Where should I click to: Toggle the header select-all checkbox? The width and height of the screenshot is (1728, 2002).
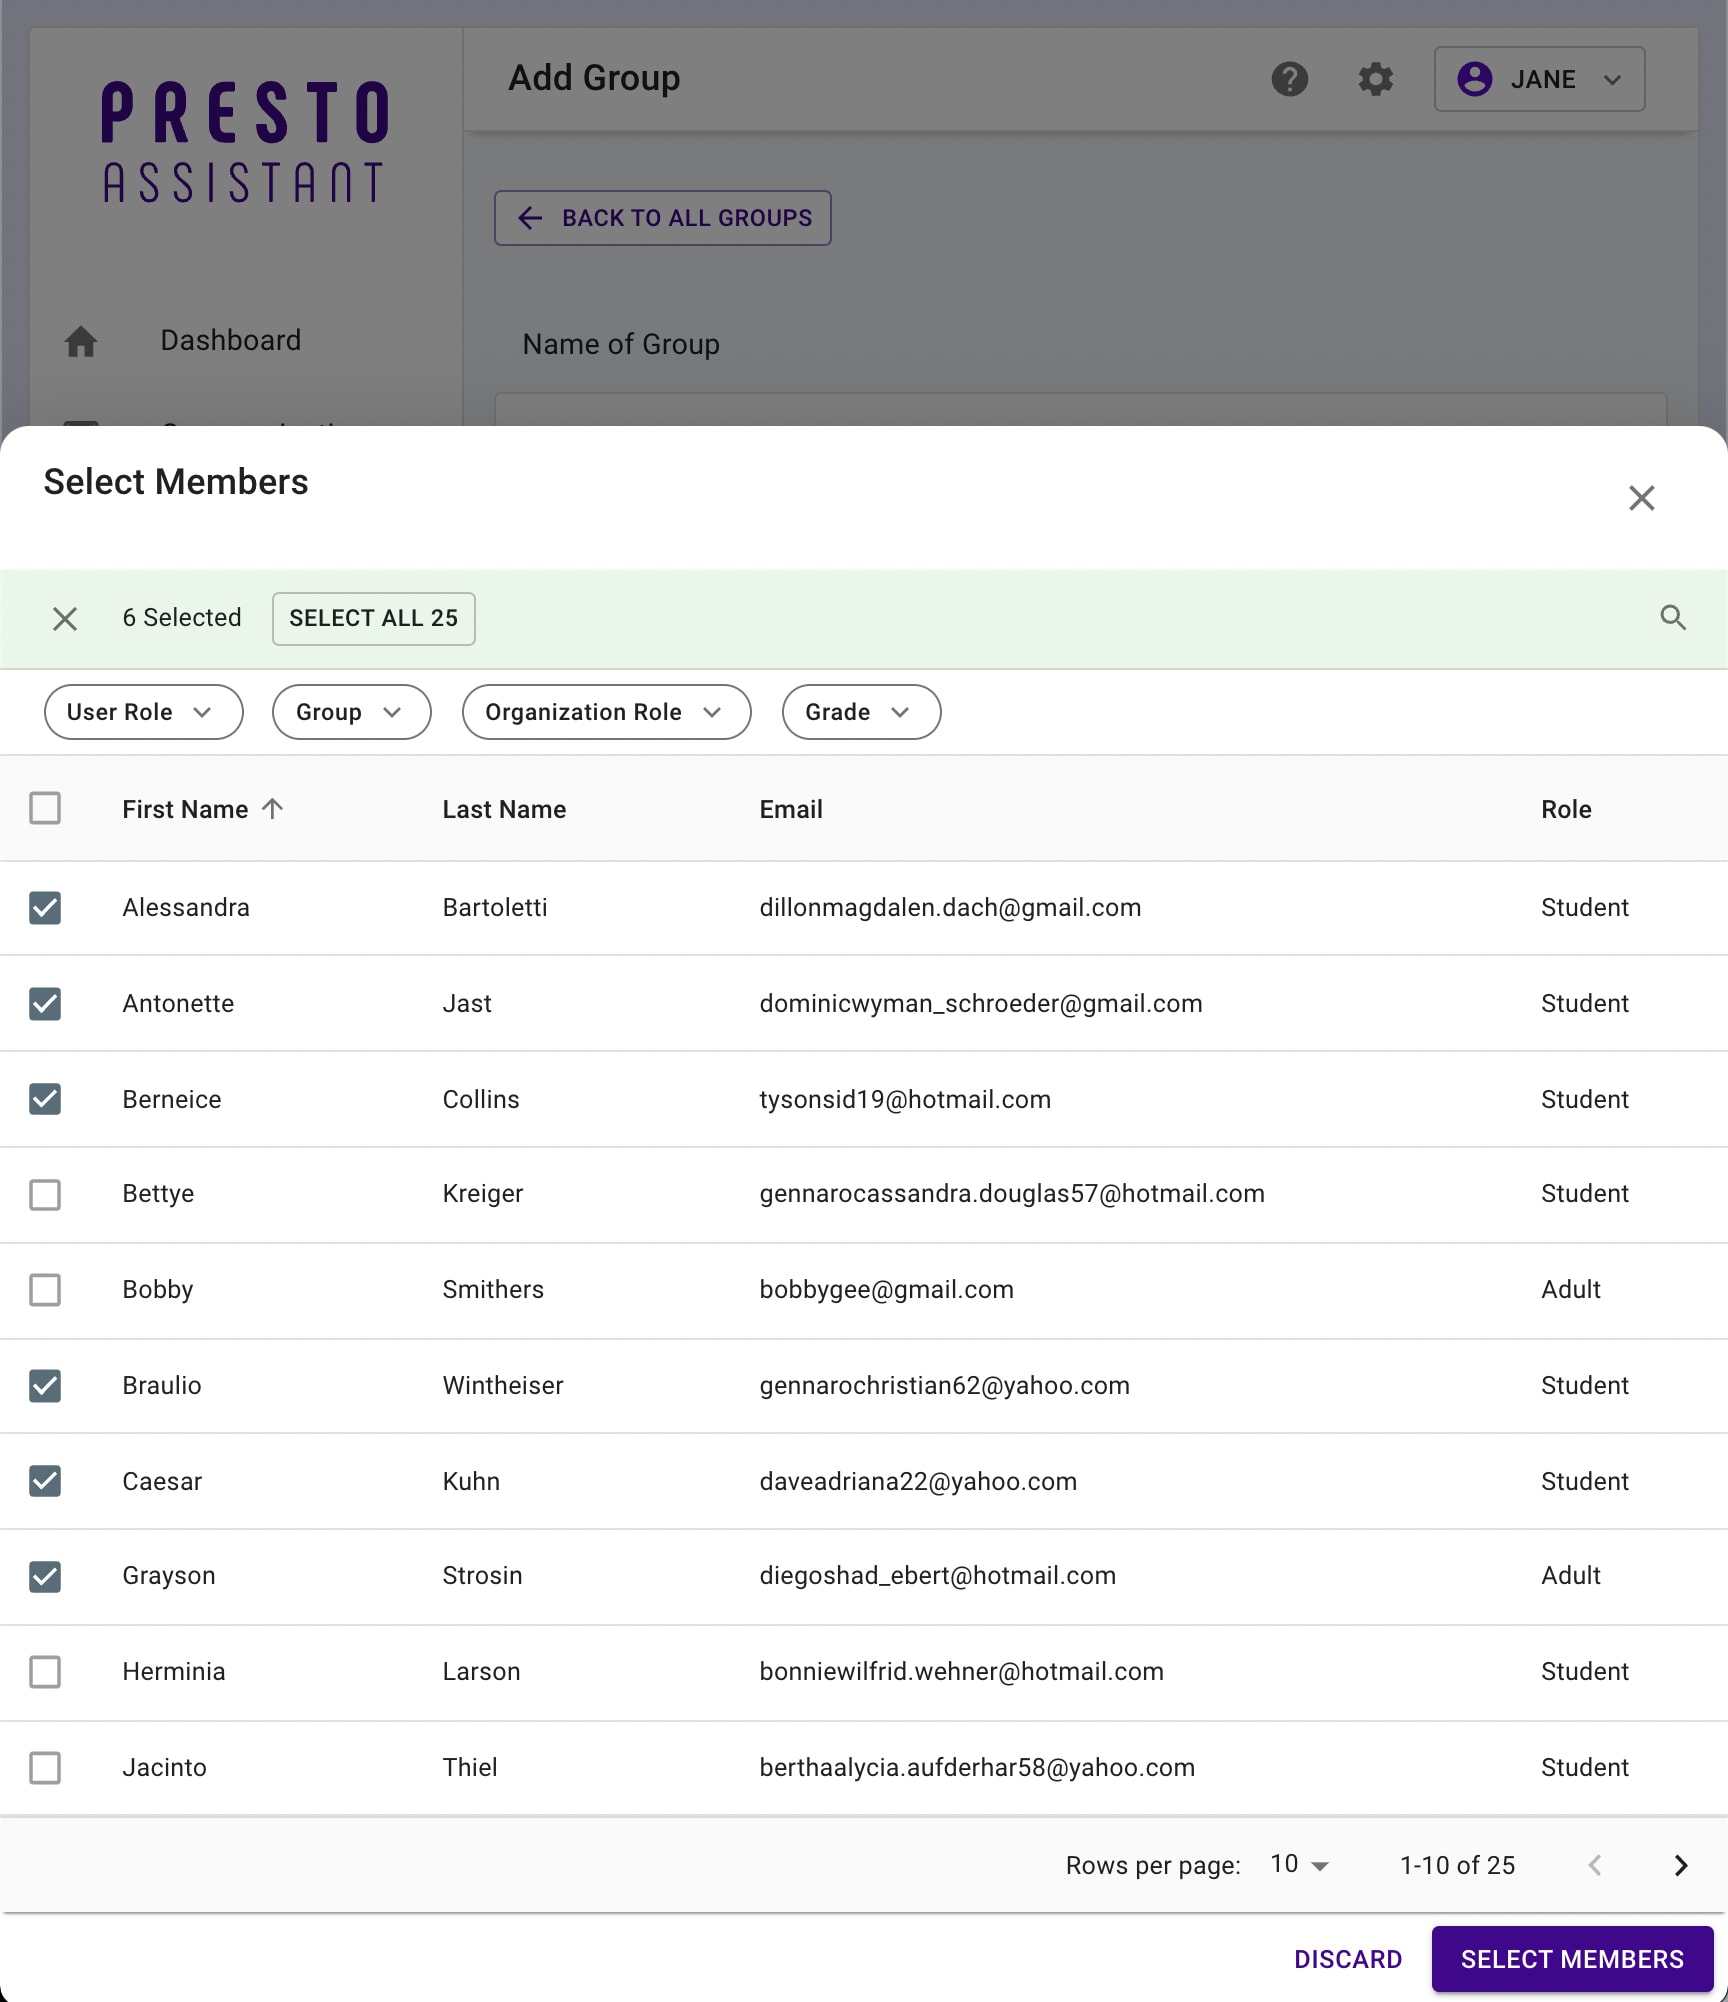coord(45,808)
